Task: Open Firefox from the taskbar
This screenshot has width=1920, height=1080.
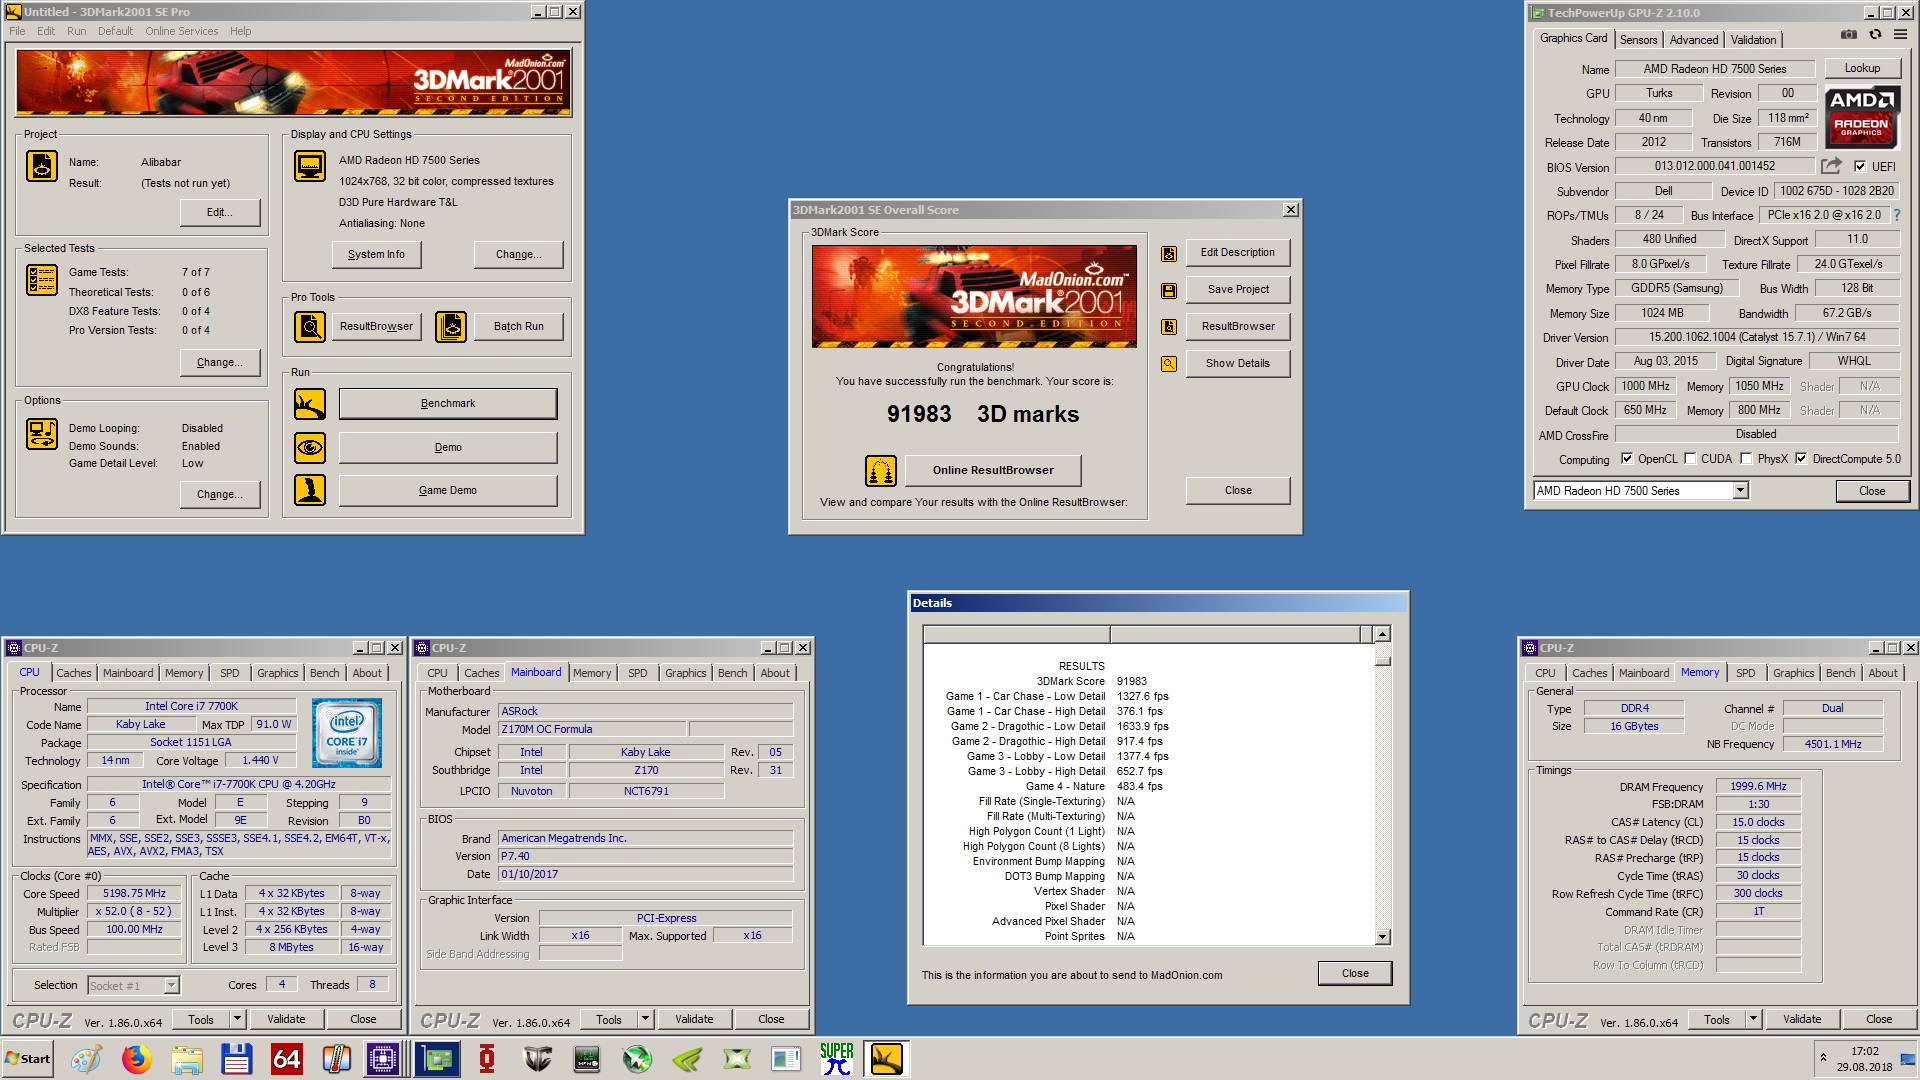Action: (x=137, y=1058)
